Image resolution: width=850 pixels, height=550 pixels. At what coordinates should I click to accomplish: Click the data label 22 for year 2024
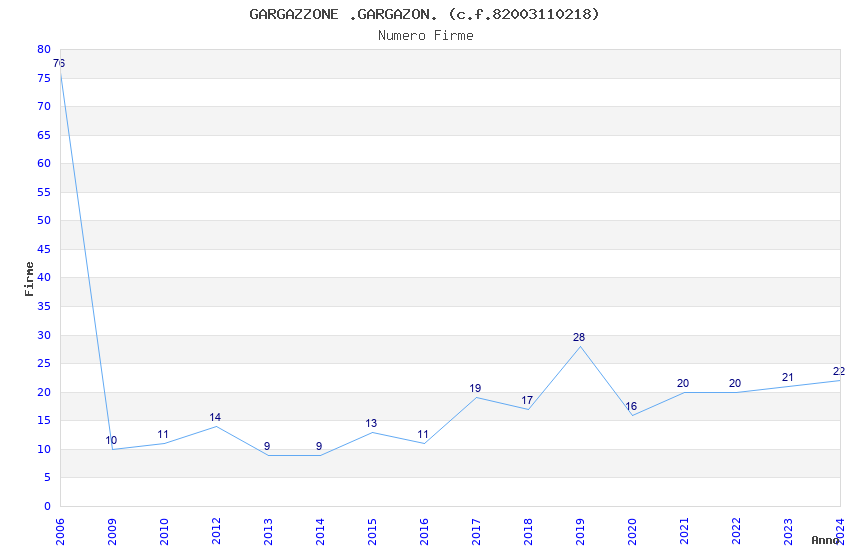click(839, 372)
